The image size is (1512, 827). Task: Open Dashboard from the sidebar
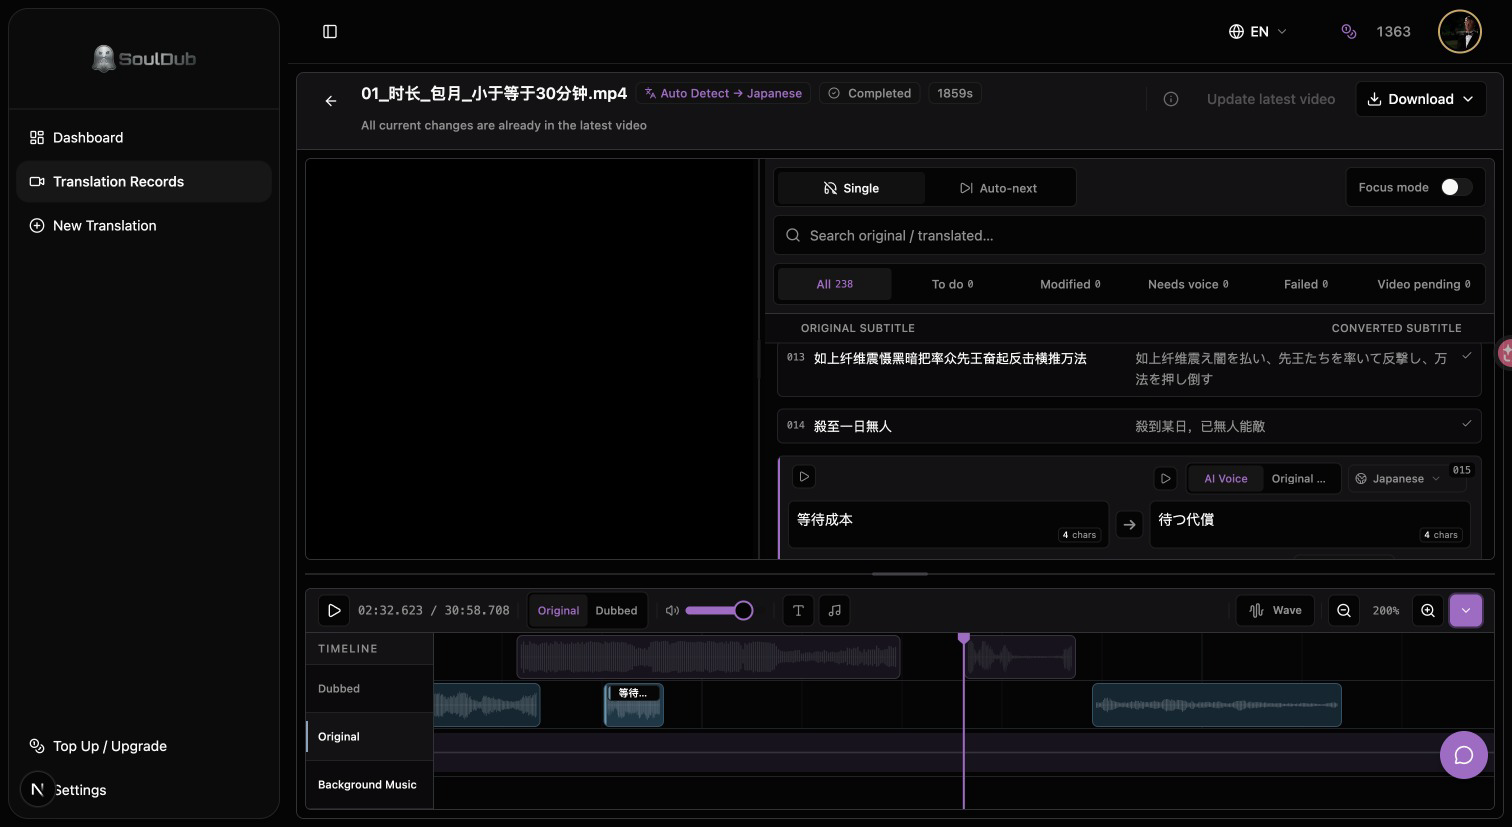(x=144, y=138)
